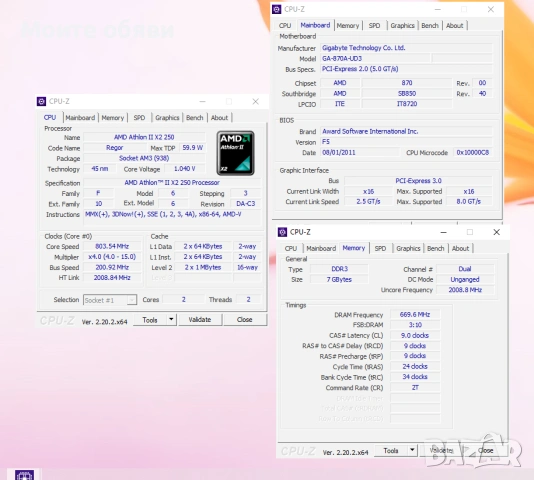Click the CPU-Z icon in Memory window title
Viewport: 534px width, 480px height.
point(282,232)
